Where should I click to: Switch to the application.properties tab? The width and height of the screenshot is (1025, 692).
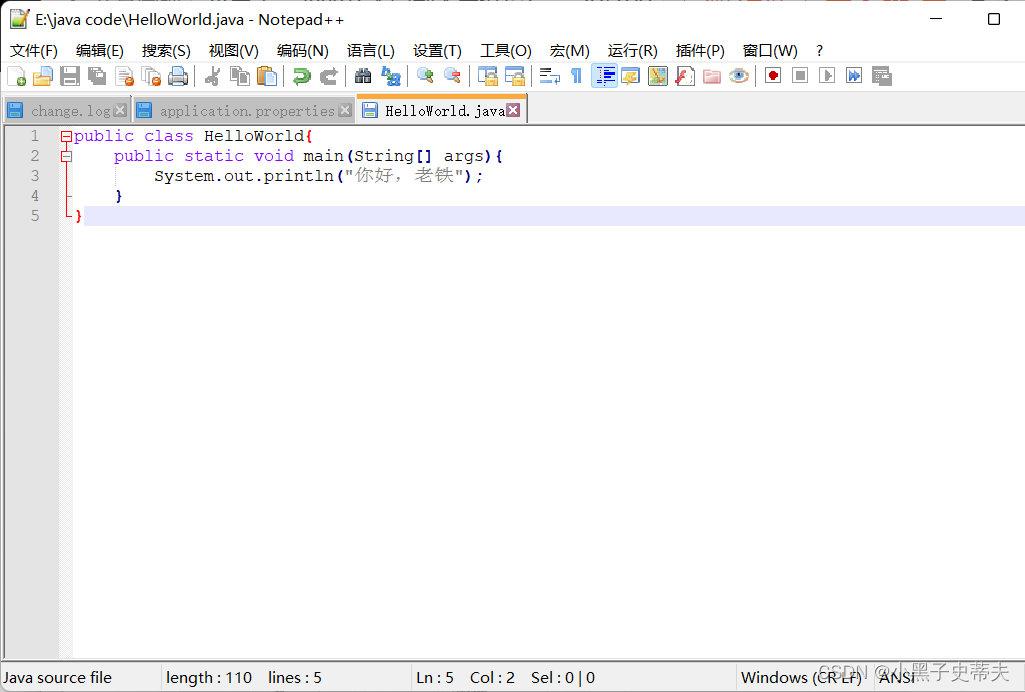pos(243,110)
